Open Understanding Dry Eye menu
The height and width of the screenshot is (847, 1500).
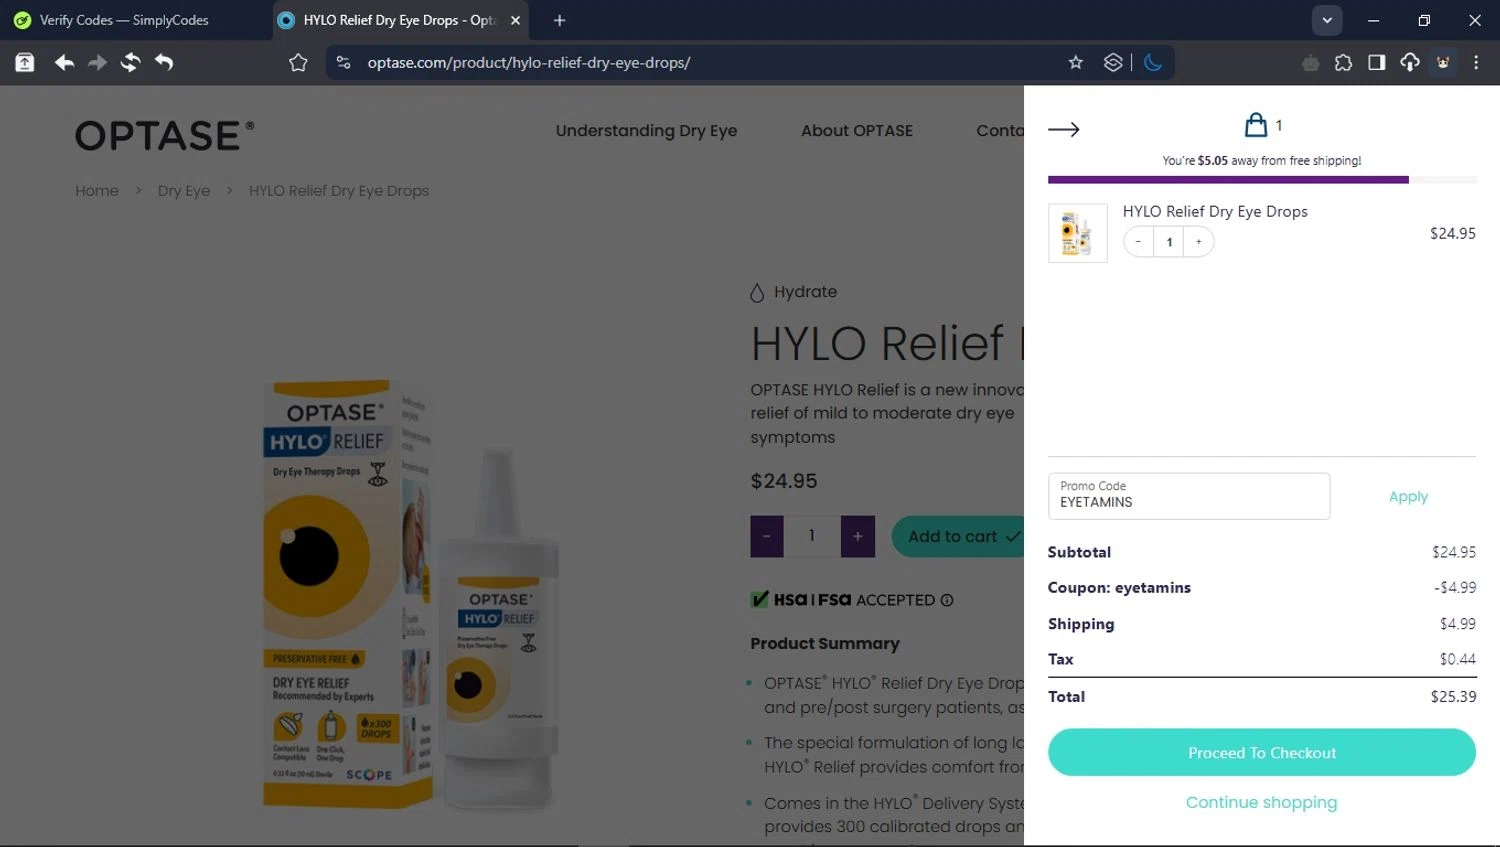point(646,130)
